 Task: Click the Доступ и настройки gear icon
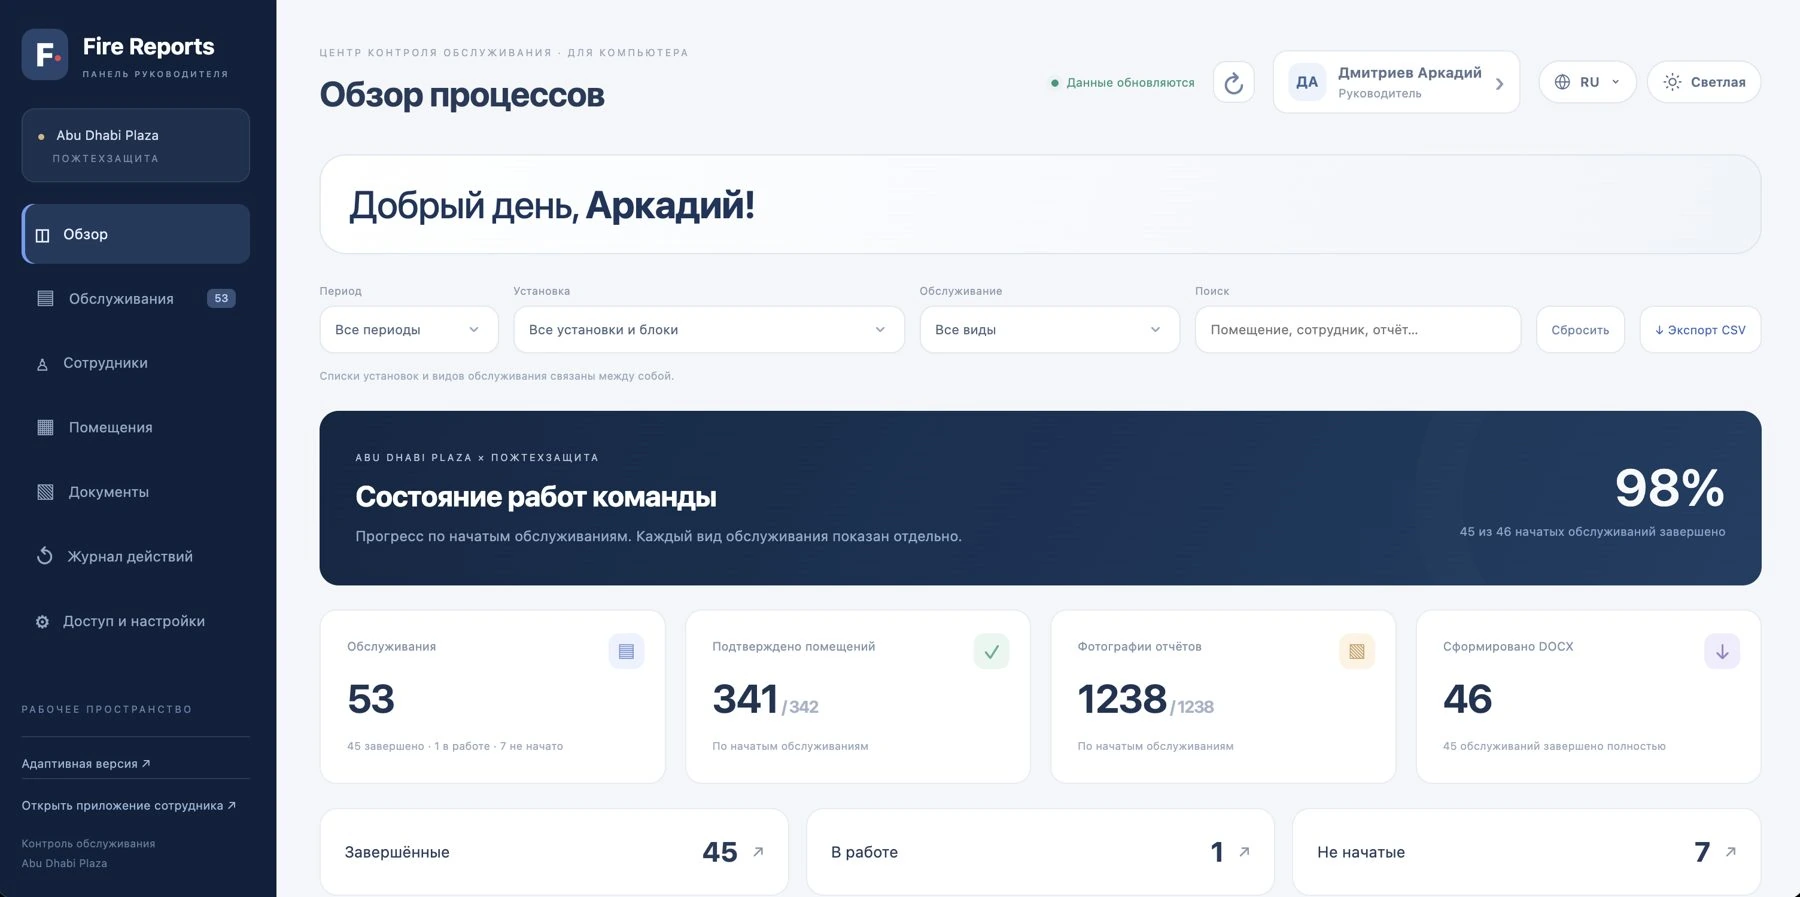point(42,622)
